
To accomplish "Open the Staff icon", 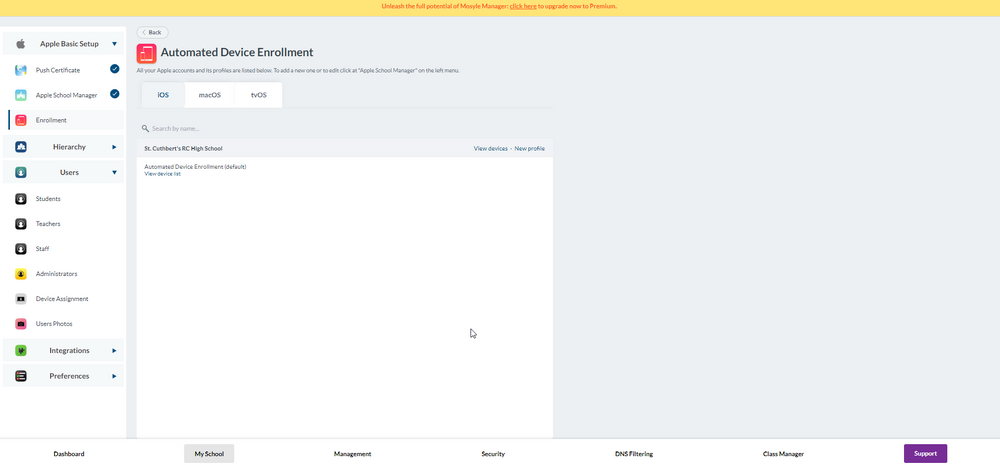I will point(20,249).
